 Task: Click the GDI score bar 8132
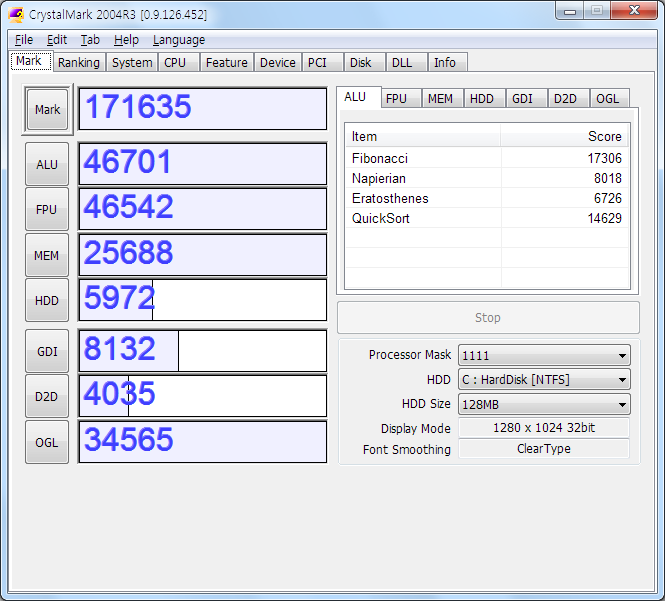pyautogui.click(x=203, y=351)
